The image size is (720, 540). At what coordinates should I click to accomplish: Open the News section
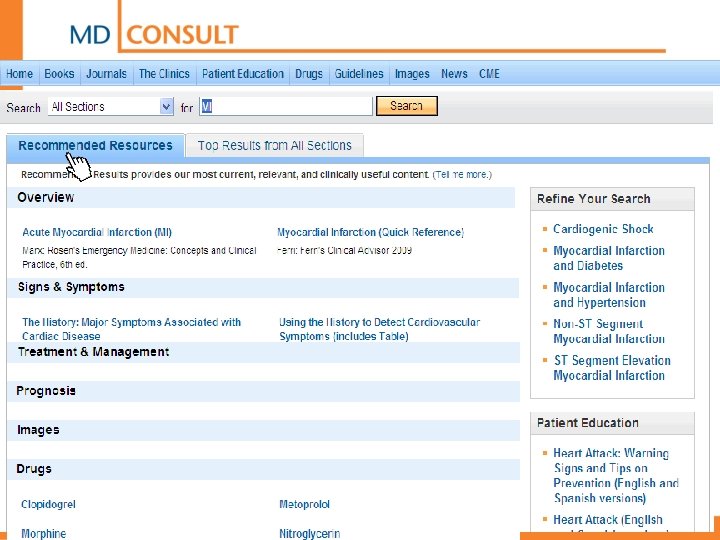454,74
